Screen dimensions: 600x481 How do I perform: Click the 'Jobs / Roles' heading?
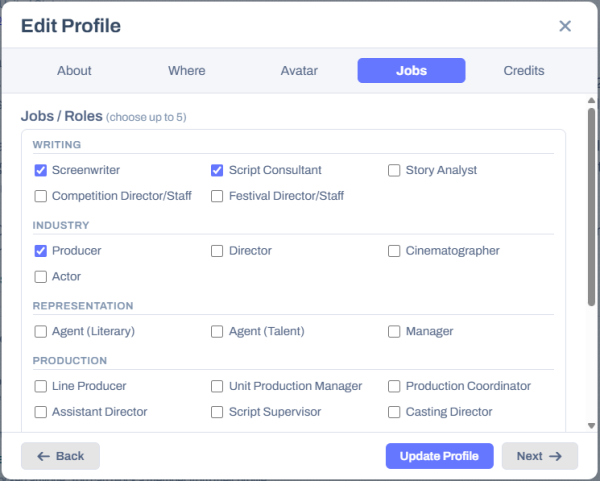(62, 116)
